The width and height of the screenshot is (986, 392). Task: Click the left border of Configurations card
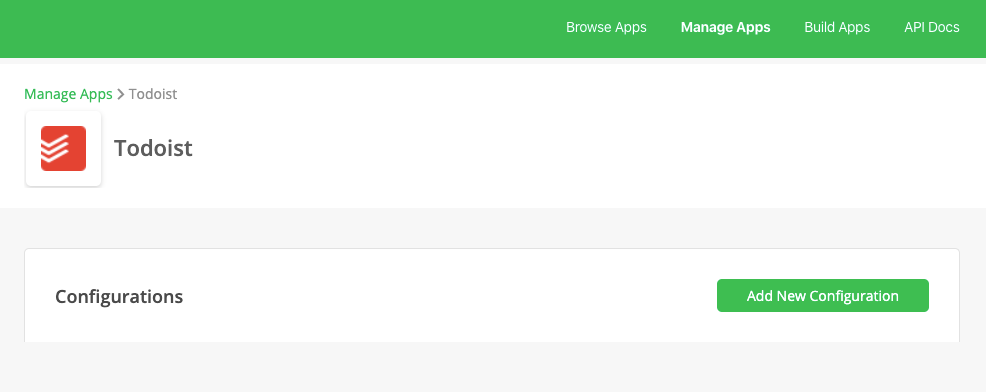[x=25, y=296]
